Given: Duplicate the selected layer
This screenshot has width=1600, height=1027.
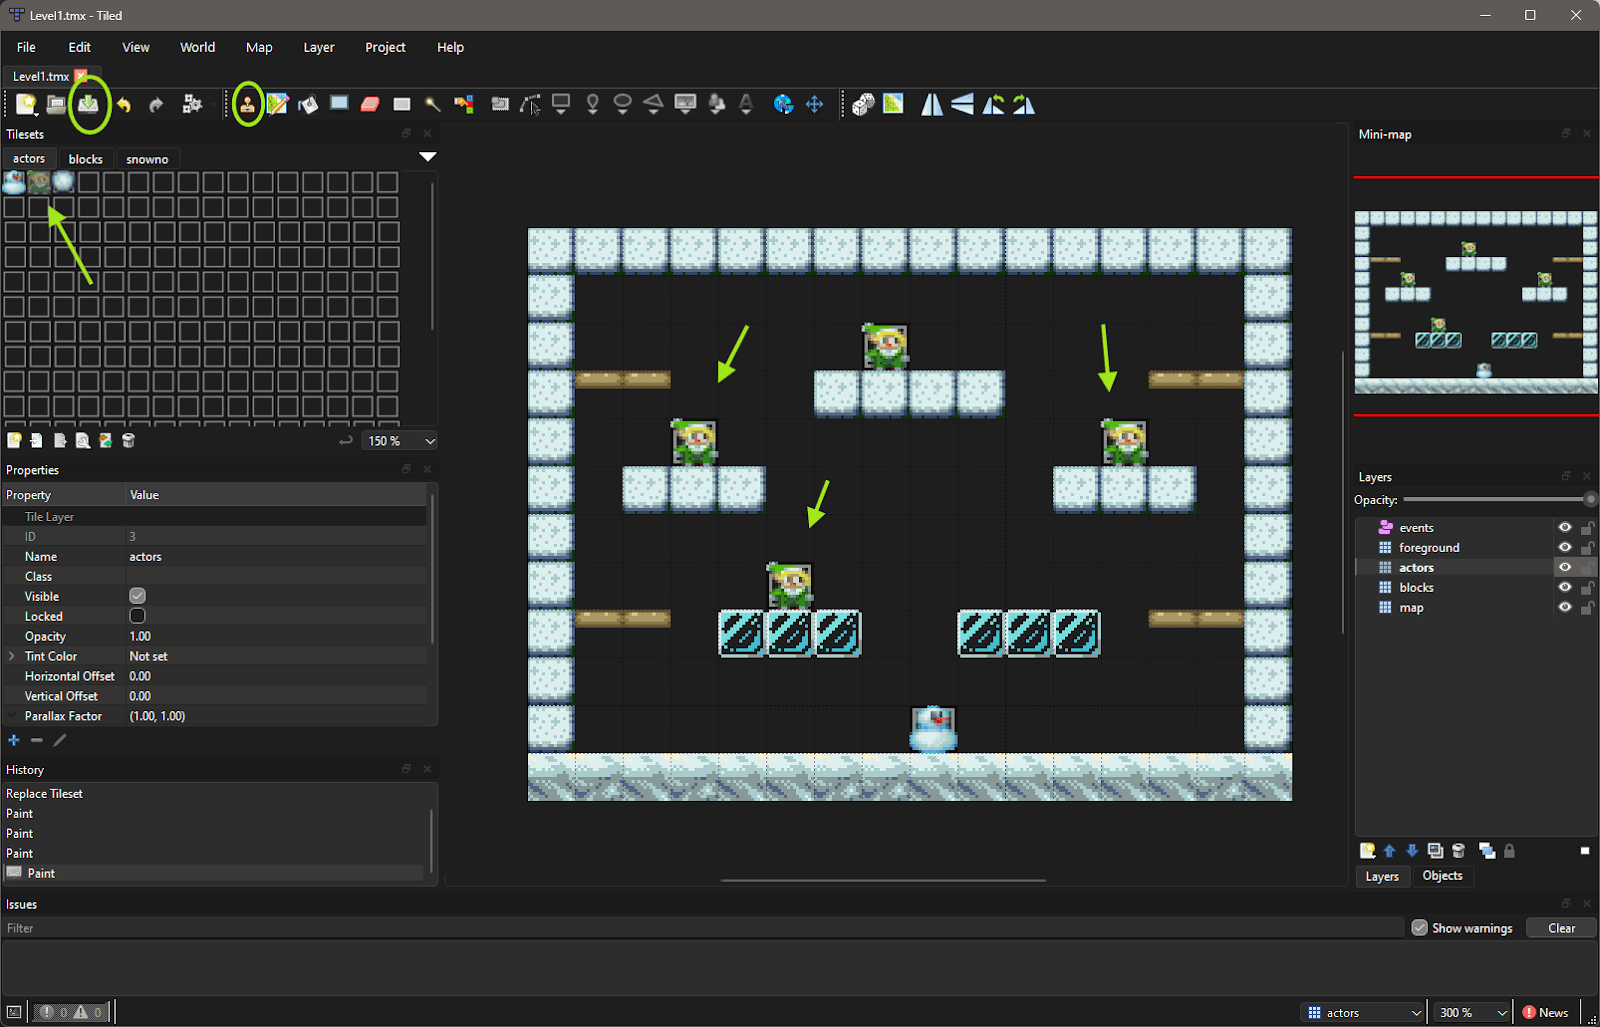Looking at the screenshot, I should tap(1435, 851).
